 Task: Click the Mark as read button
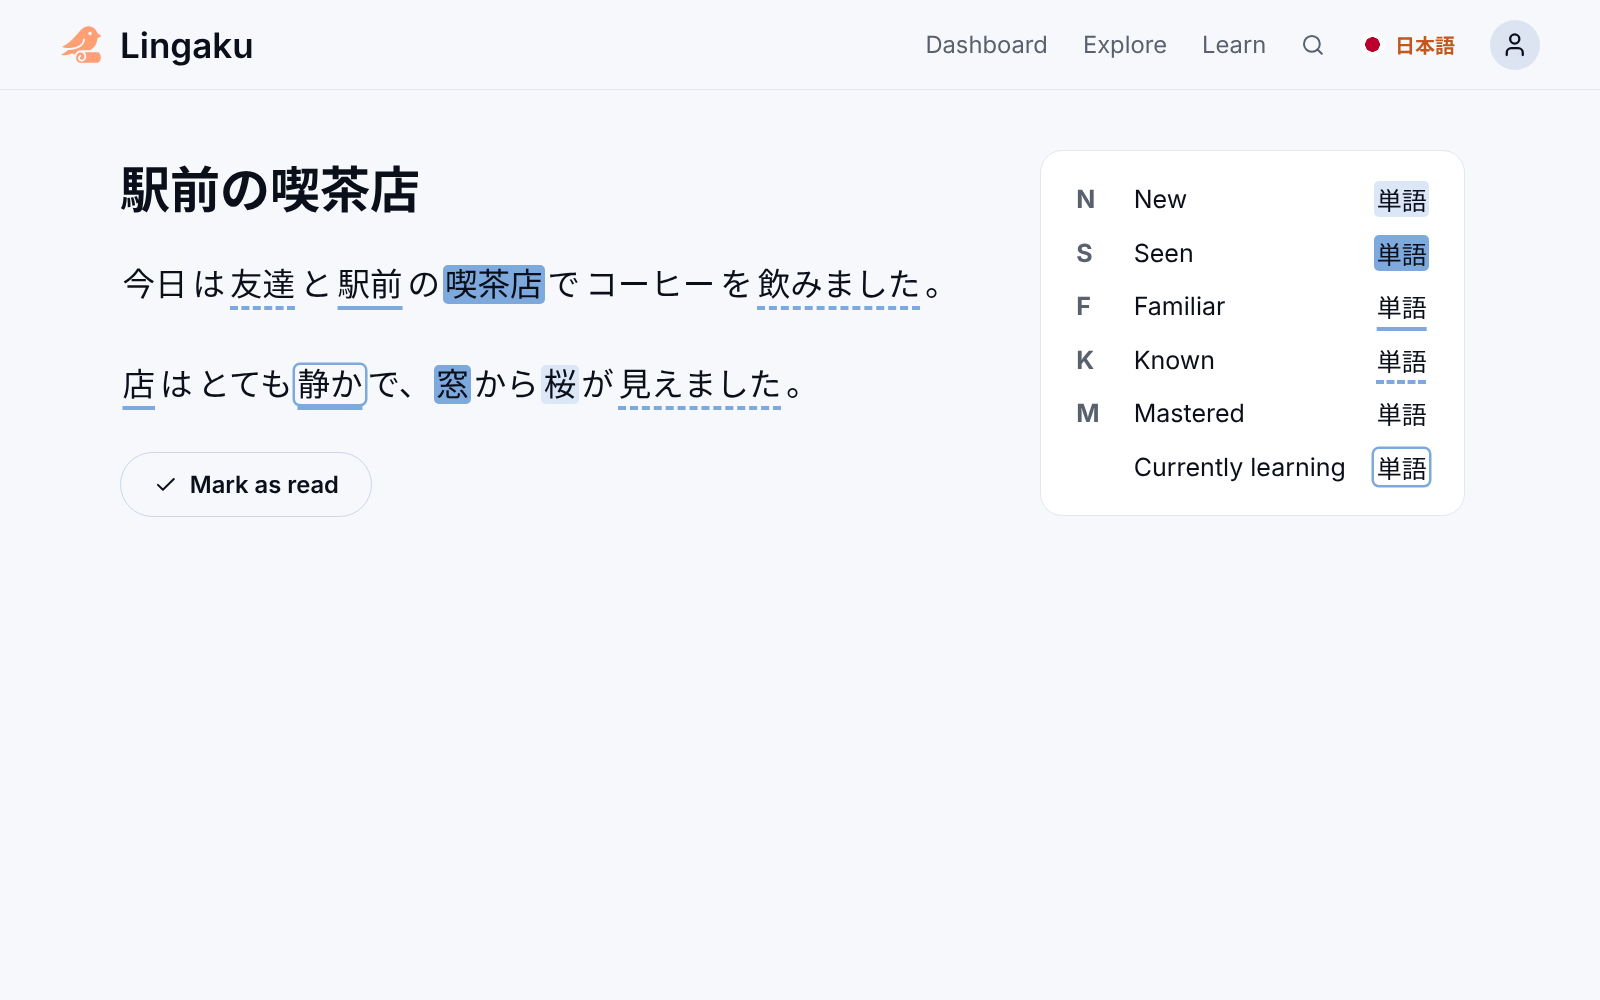click(x=246, y=485)
